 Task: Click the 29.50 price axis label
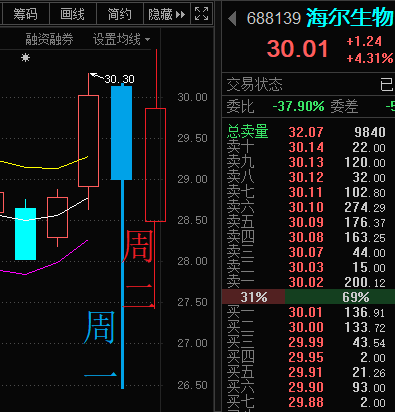pyautogui.click(x=192, y=138)
